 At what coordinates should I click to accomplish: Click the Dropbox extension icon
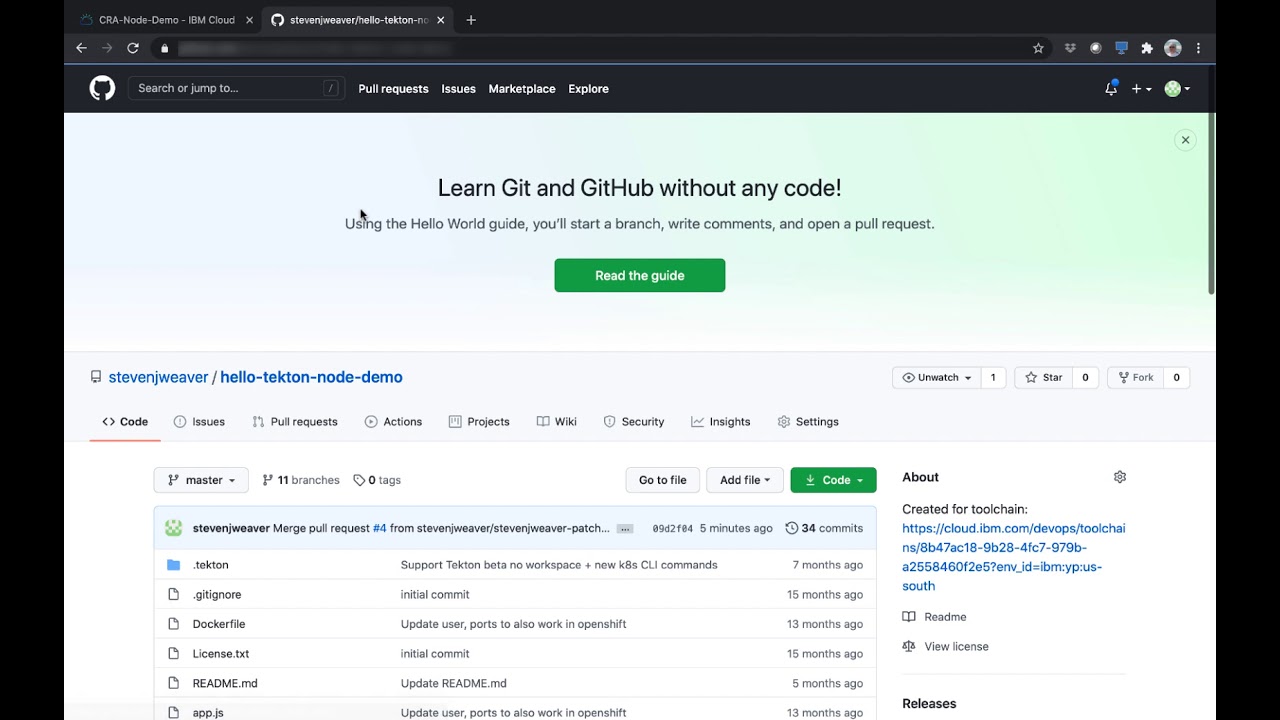1070,48
